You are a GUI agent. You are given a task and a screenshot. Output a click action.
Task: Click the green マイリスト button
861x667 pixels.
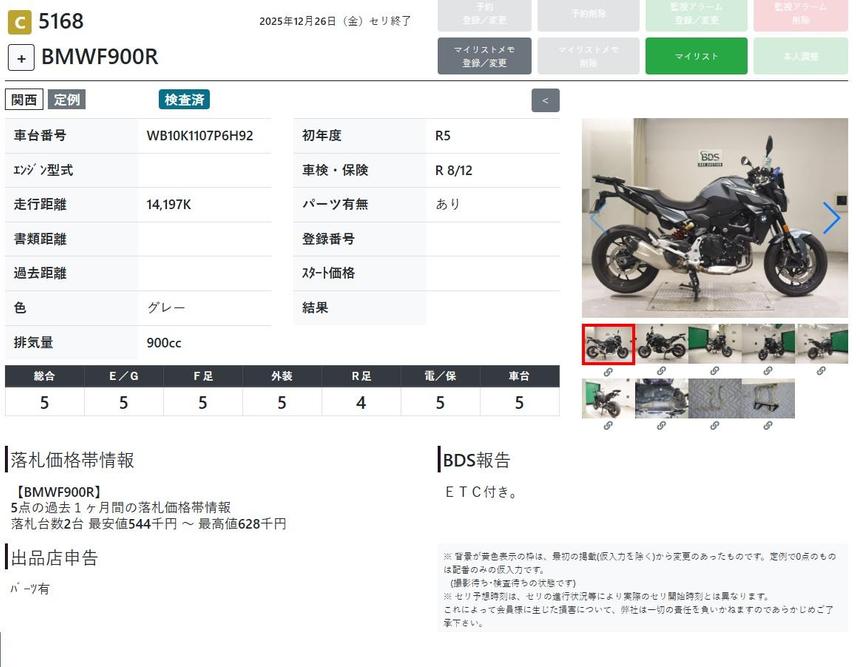point(696,56)
